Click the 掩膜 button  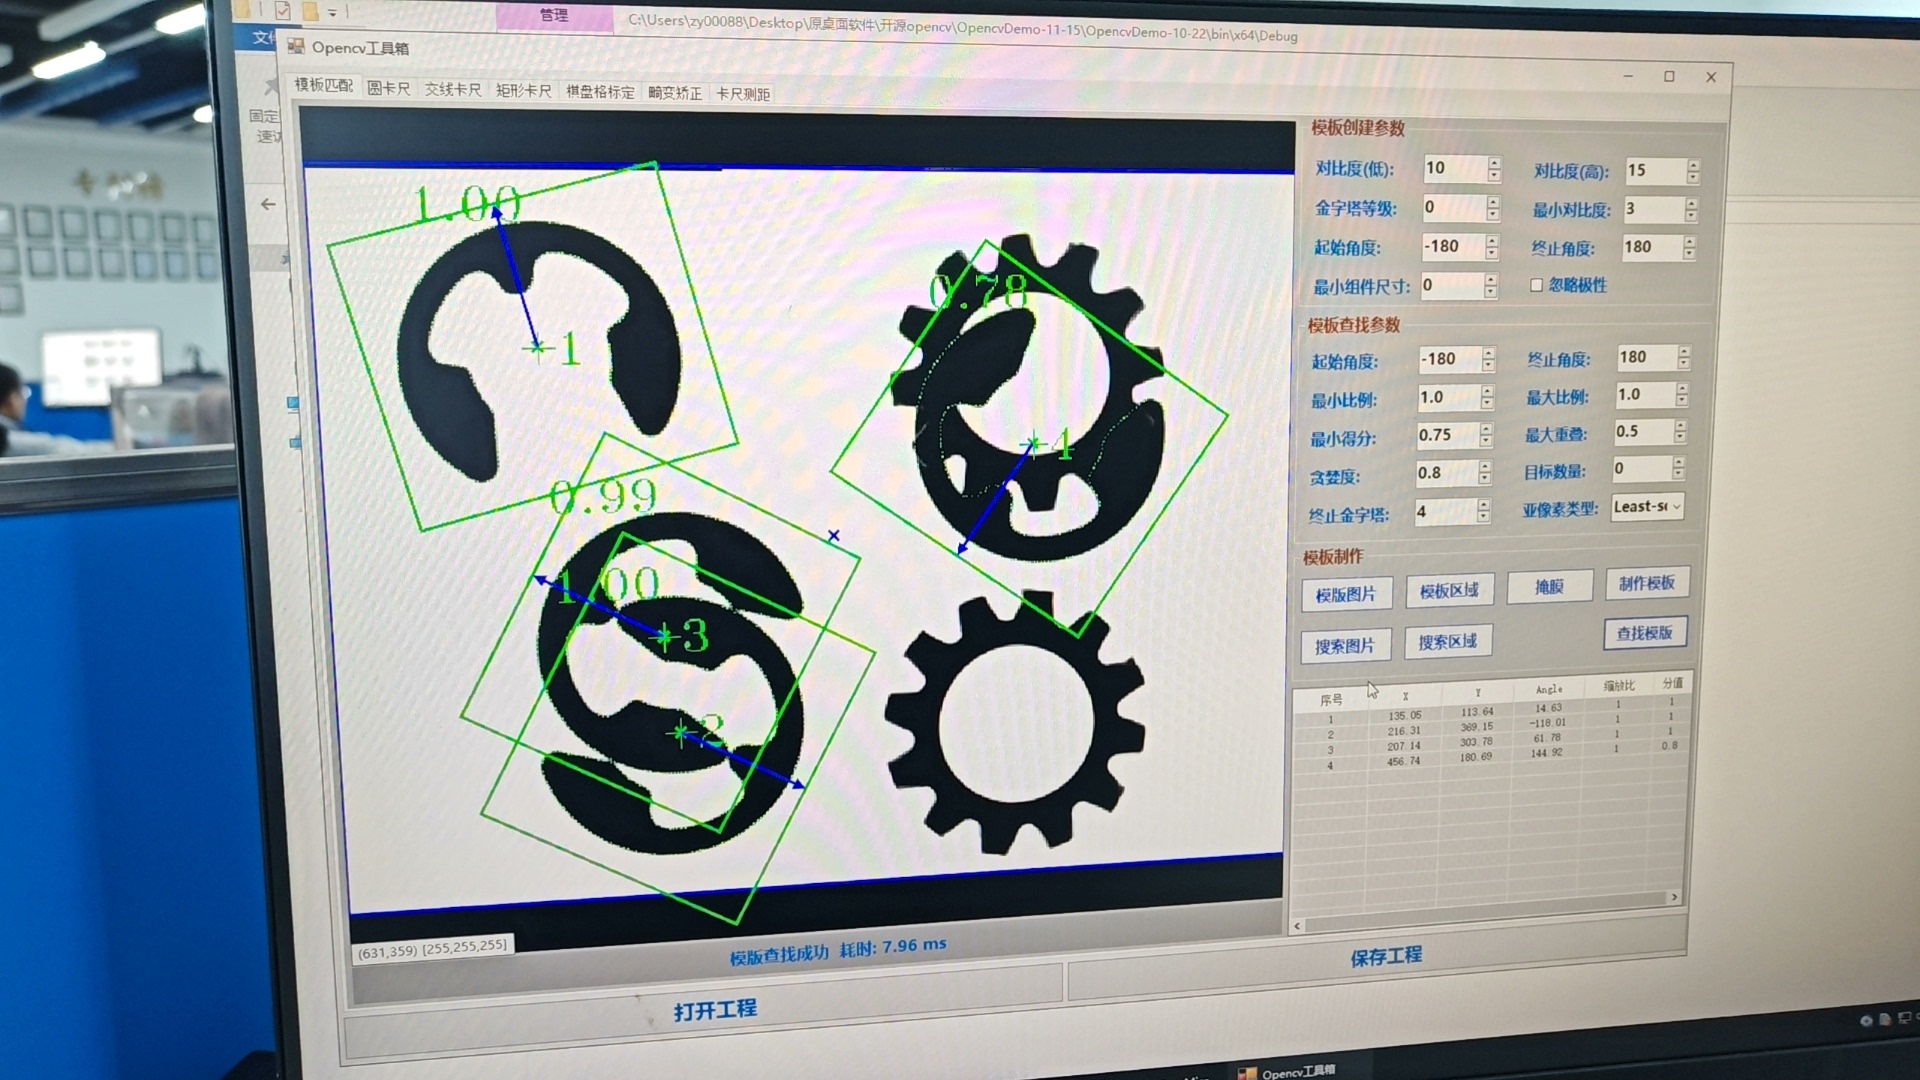click(1549, 587)
